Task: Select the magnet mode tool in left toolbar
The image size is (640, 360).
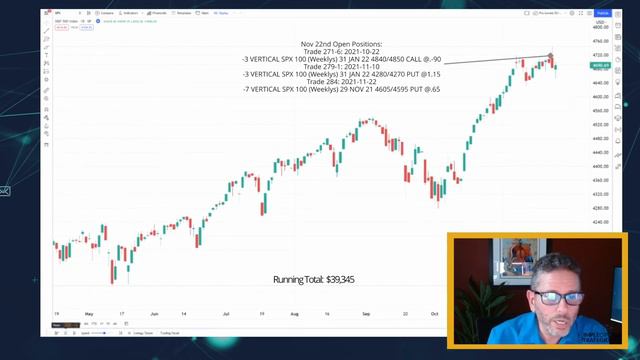Action: [x=47, y=109]
